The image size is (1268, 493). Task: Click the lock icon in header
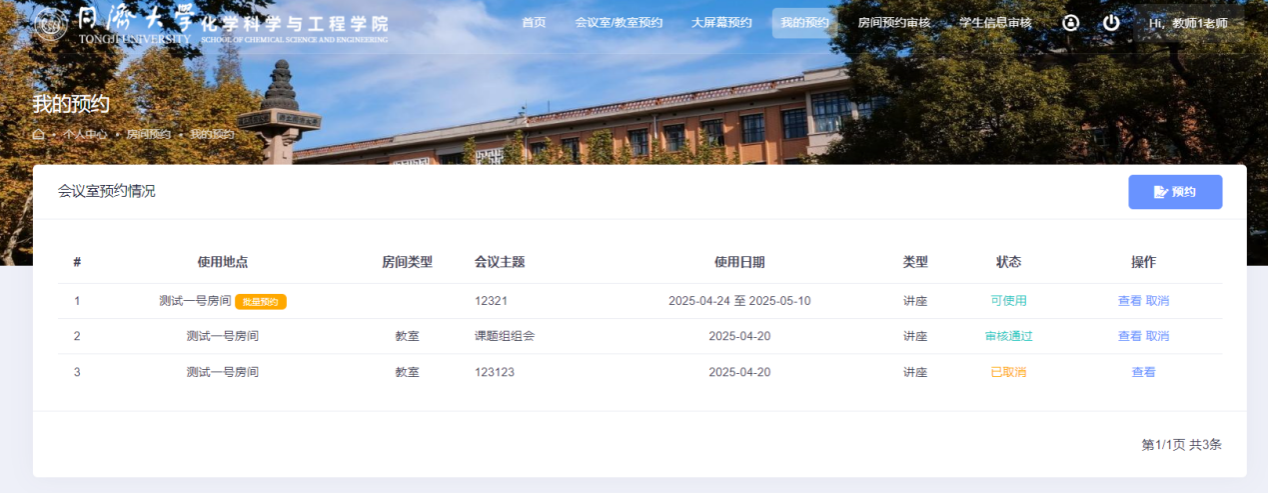(1071, 22)
